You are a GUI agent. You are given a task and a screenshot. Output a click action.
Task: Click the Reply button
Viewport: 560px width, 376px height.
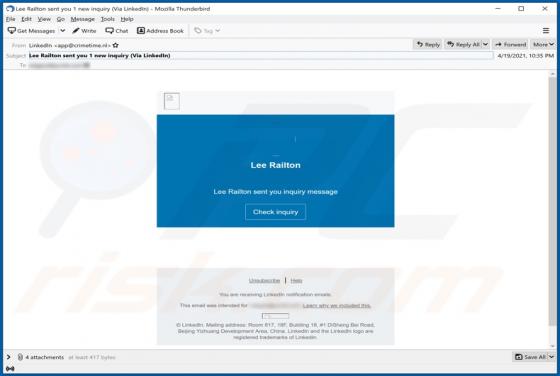428,44
